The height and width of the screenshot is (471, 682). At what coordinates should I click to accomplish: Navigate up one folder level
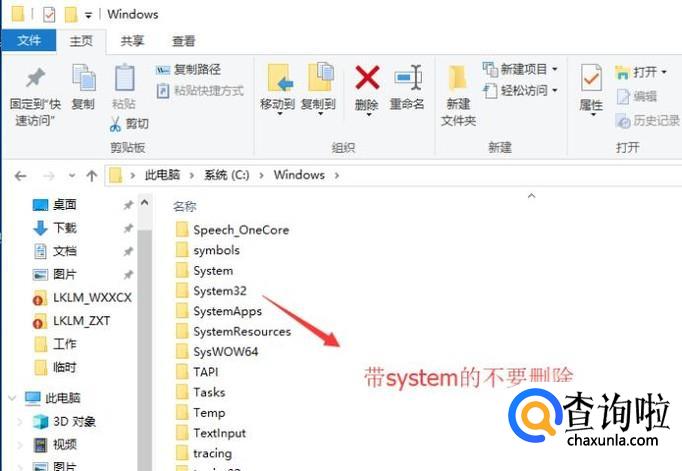coord(91,176)
